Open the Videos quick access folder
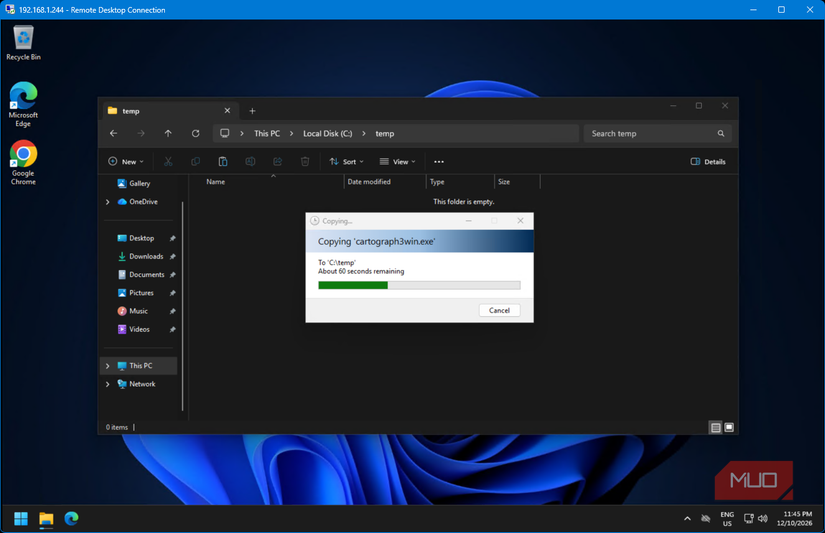Viewport: 825px width, 533px height. [x=139, y=329]
